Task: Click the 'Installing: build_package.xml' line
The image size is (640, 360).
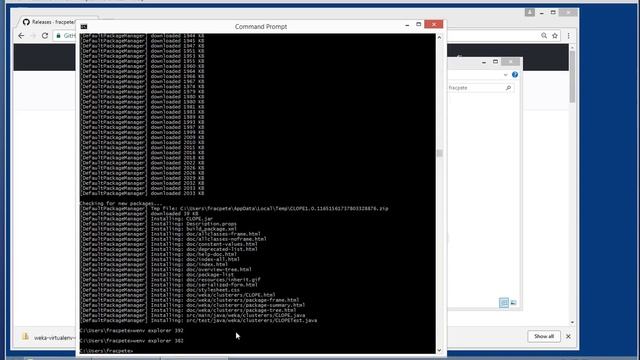Action: pos(159,229)
